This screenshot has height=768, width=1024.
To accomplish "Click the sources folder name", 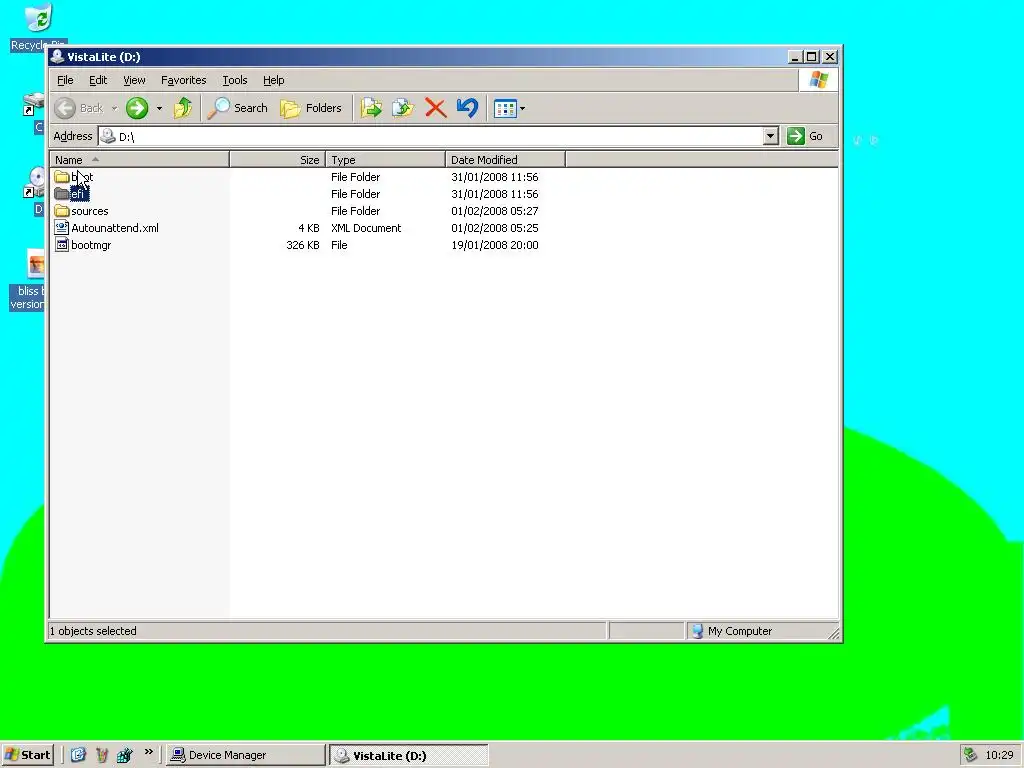I will [89, 211].
